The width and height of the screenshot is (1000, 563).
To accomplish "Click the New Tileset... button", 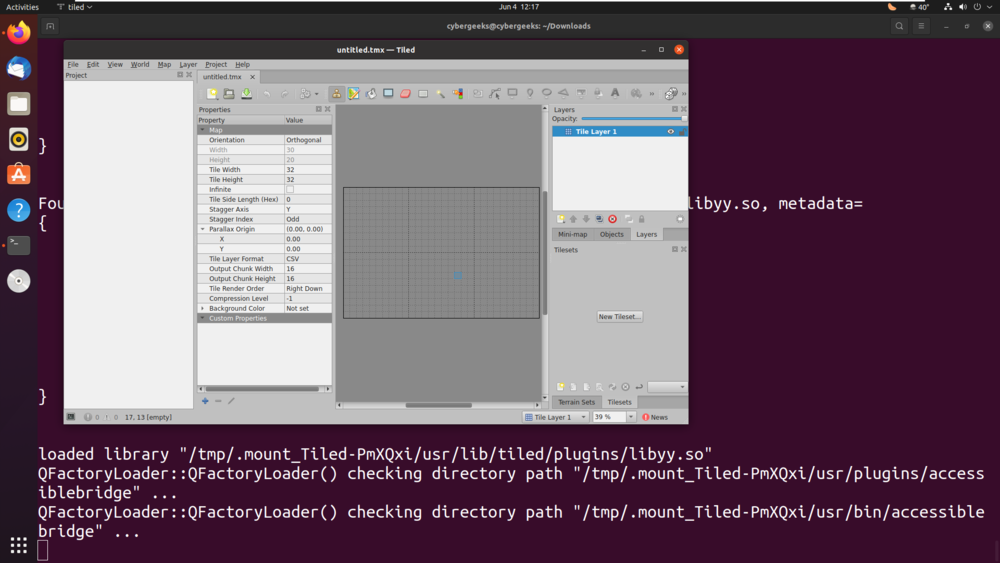I will coord(619,316).
